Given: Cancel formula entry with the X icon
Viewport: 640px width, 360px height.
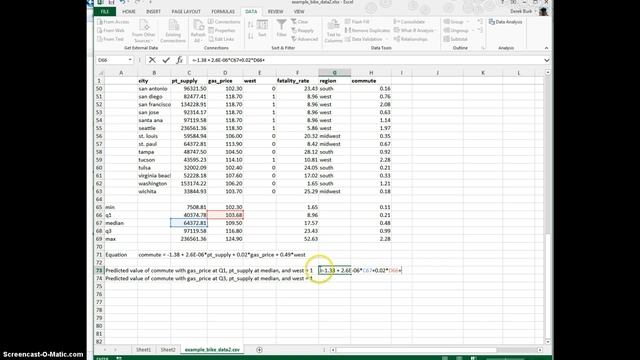Looking at the screenshot, I should tap(152, 60).
